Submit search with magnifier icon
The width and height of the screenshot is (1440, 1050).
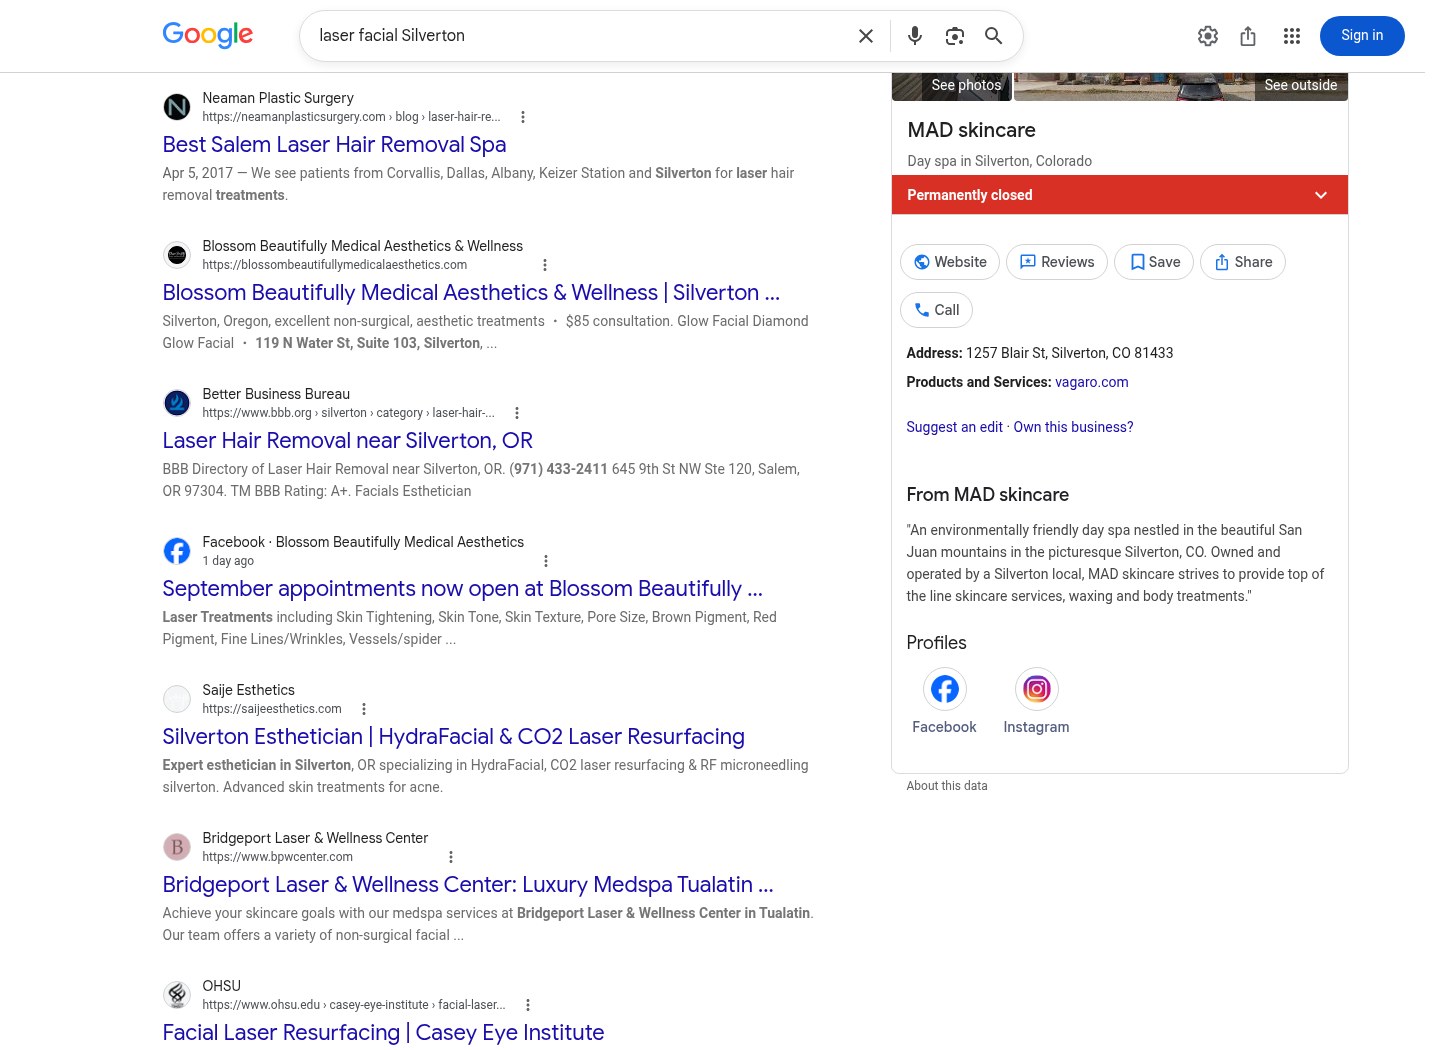(994, 36)
